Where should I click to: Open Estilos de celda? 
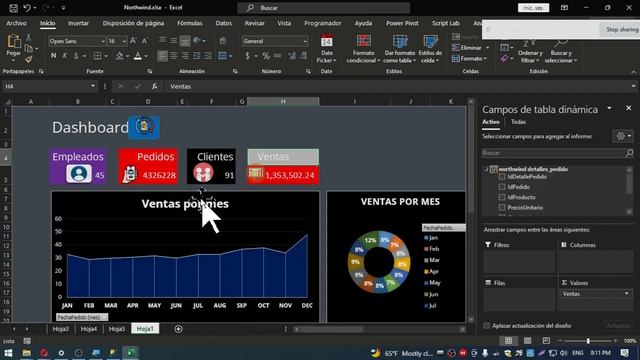tap(430, 48)
